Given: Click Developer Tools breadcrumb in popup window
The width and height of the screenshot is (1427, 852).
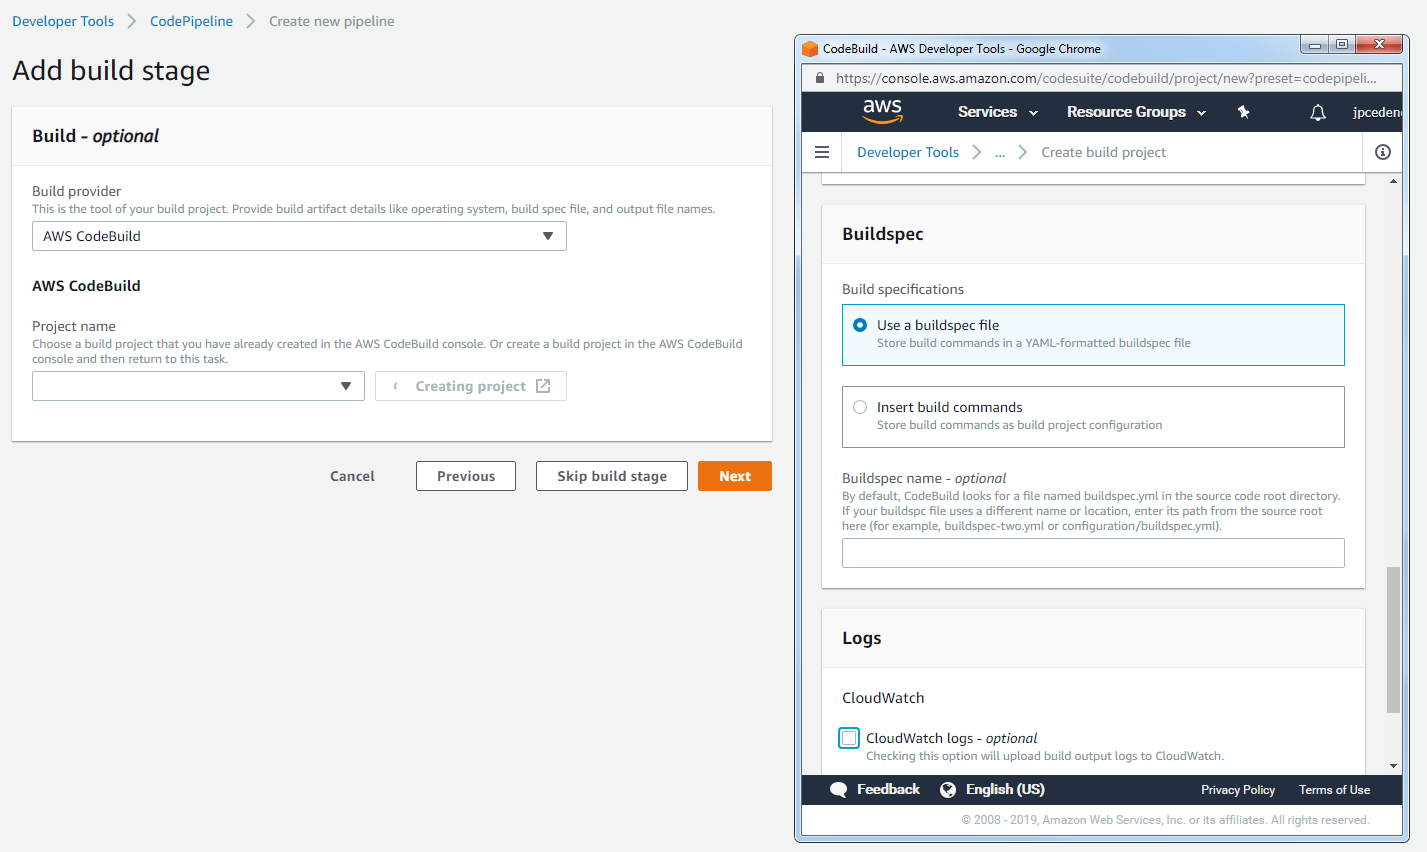Looking at the screenshot, I should 908,152.
